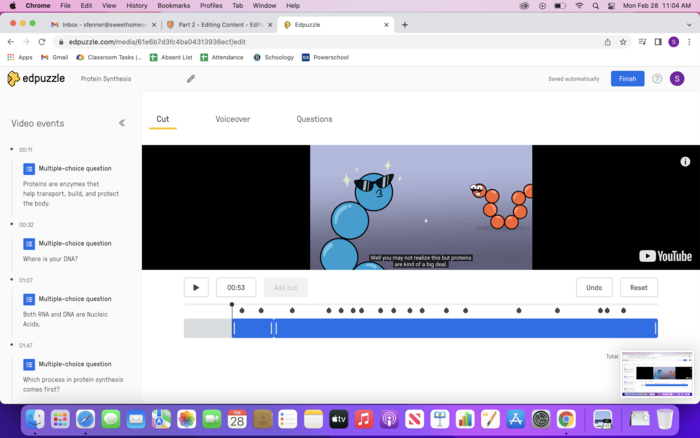This screenshot has width=700, height=438.
Task: Click the Finish button
Action: point(627,79)
